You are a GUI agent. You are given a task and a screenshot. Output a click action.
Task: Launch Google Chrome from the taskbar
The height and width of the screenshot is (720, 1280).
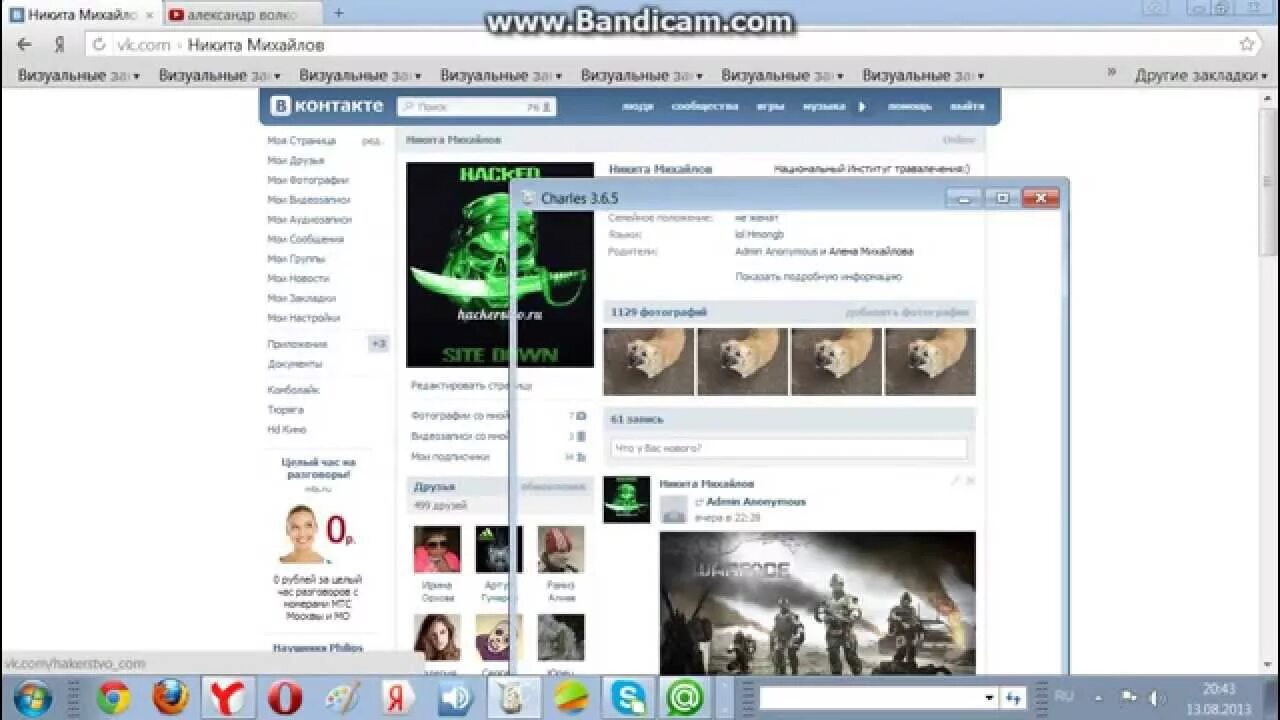click(113, 697)
